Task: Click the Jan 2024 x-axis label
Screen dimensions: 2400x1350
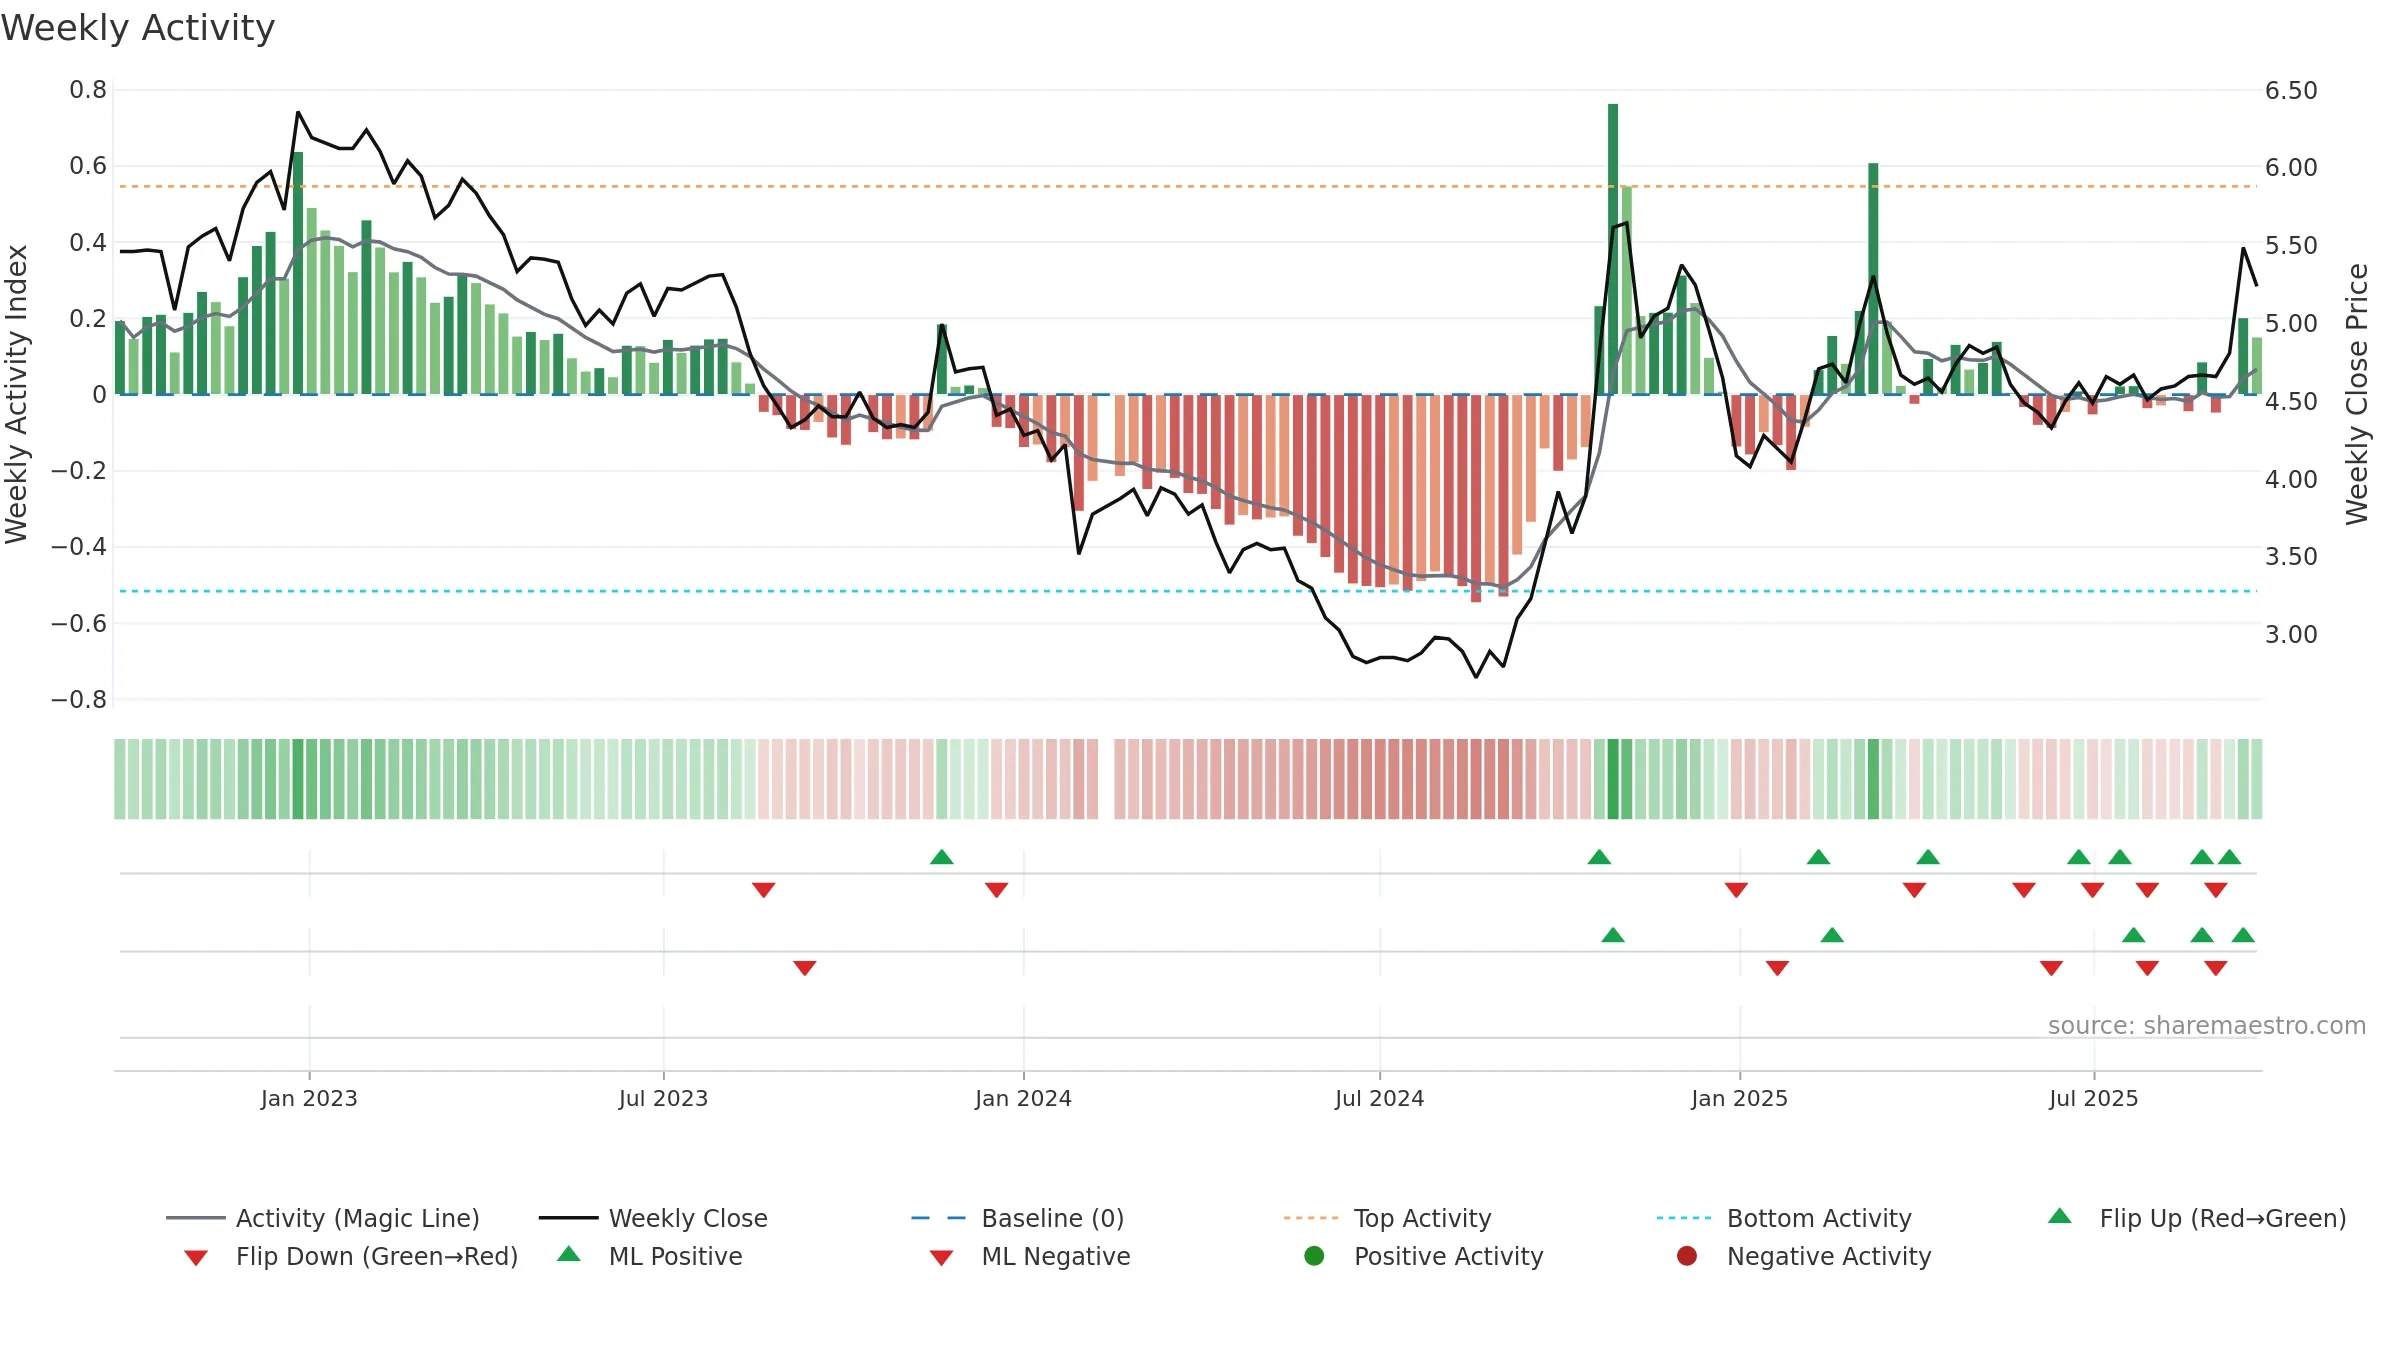Action: click(1023, 1098)
